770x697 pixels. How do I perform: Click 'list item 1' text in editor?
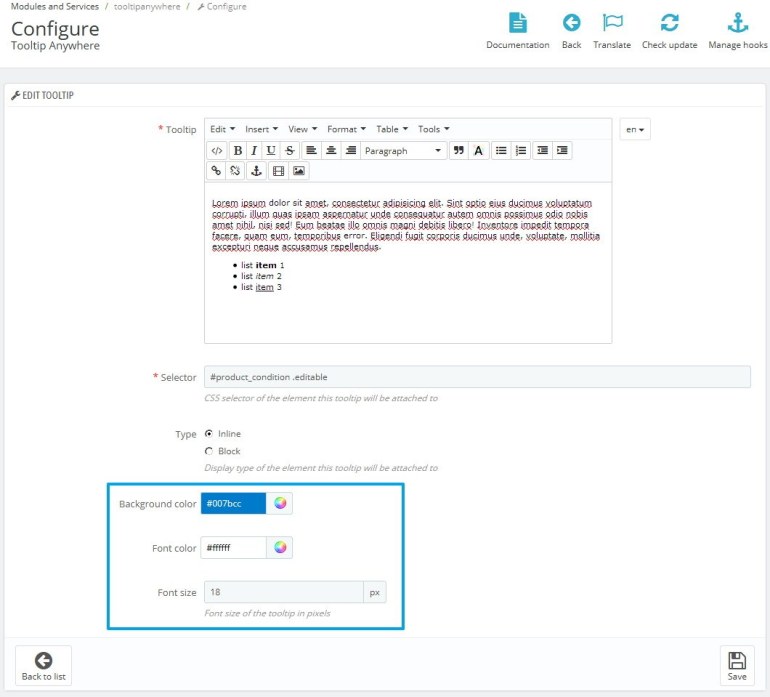[x=263, y=265]
